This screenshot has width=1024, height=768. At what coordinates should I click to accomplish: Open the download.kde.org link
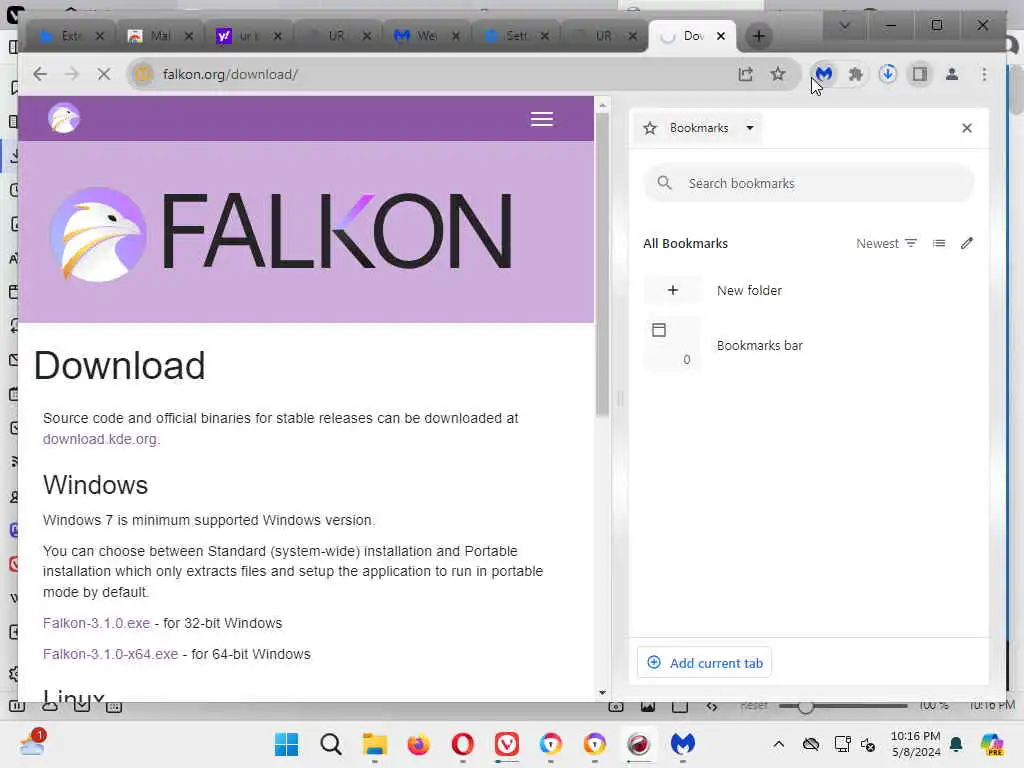pos(100,439)
